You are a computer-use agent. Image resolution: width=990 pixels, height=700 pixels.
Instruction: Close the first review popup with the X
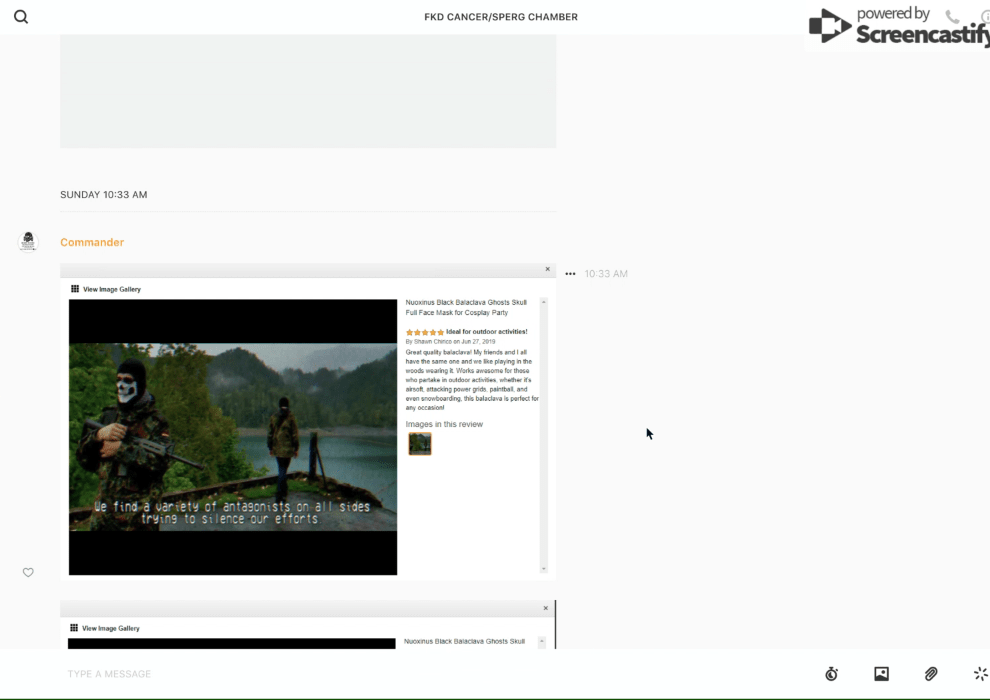tap(547, 269)
